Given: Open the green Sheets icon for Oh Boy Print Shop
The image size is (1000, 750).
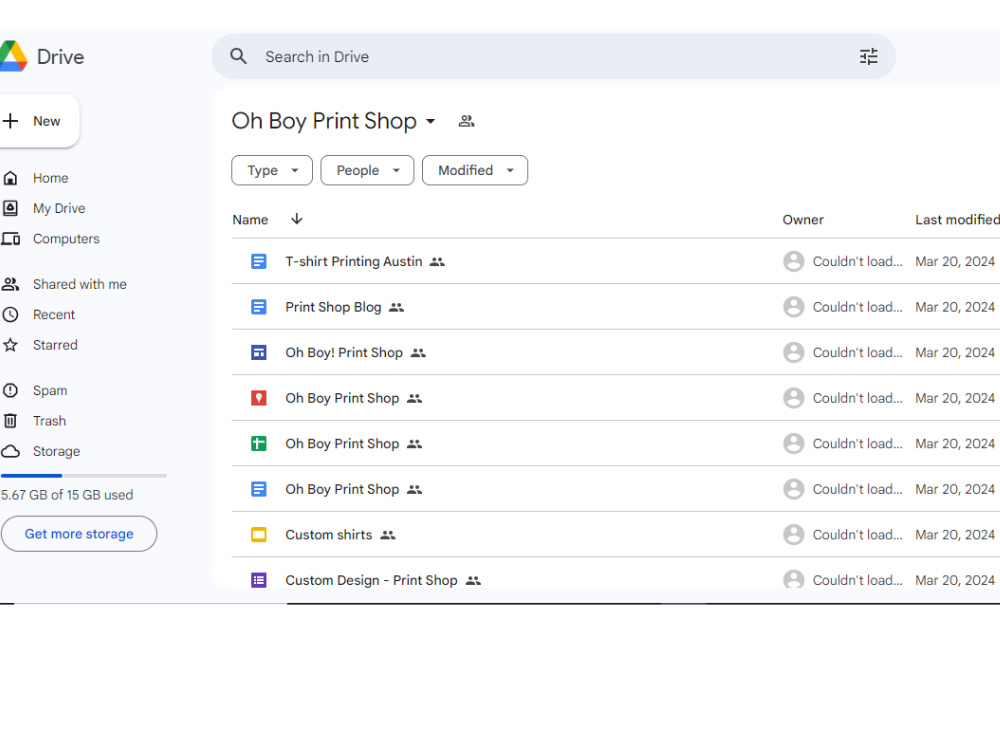Looking at the screenshot, I should point(258,443).
